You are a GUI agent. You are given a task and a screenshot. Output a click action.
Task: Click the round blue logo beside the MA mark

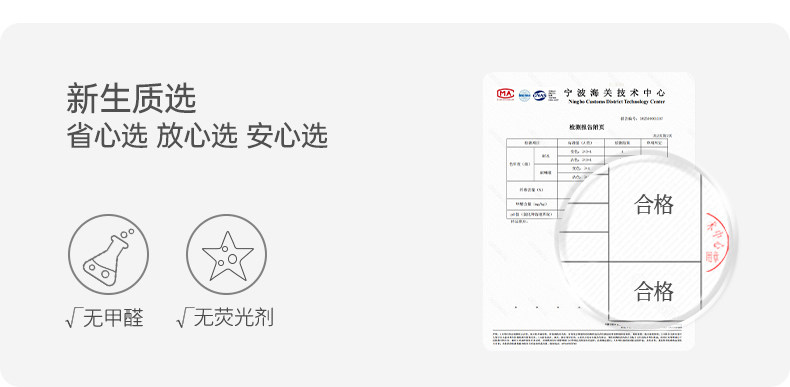tap(524, 95)
